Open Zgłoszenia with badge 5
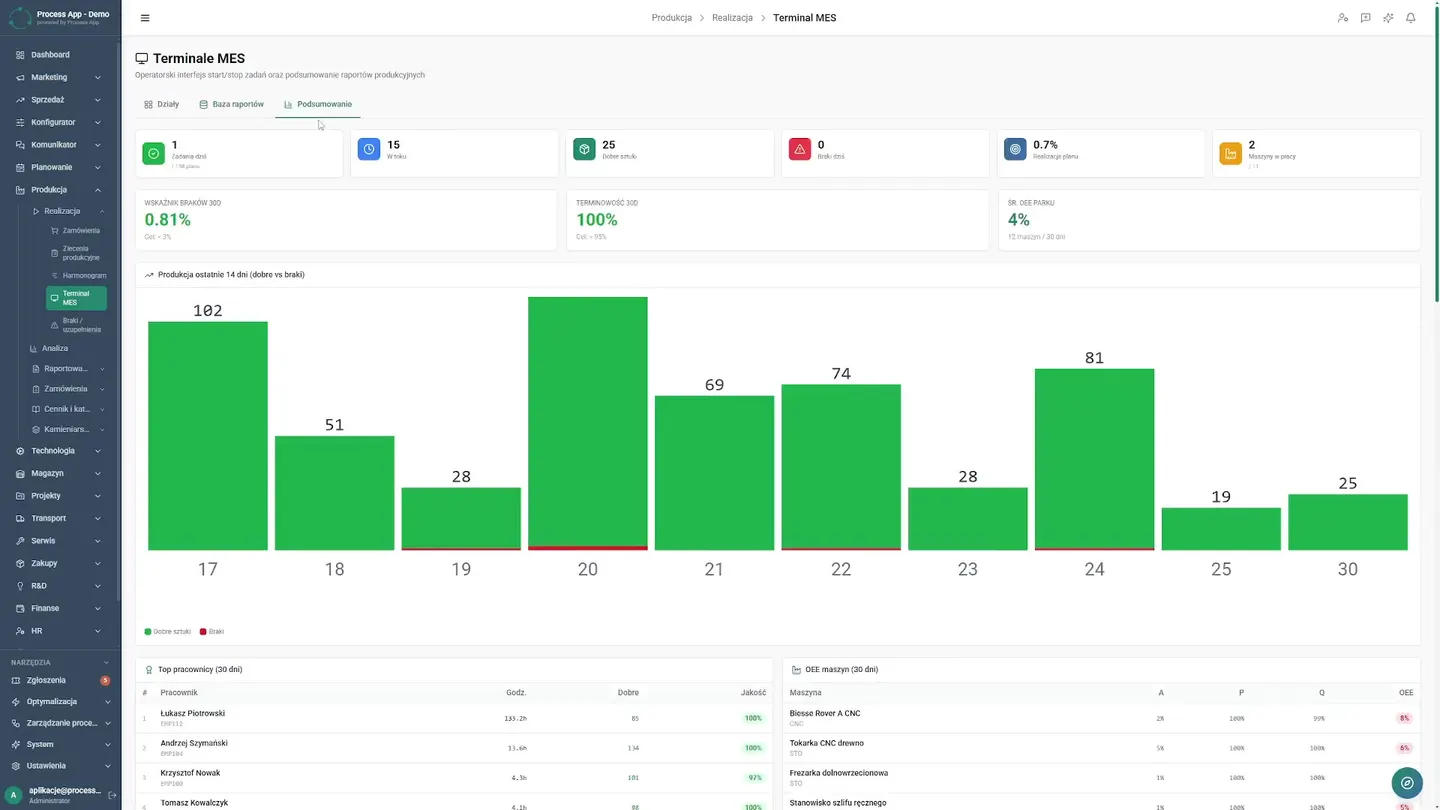Viewport: 1440px width, 810px height. [60, 680]
